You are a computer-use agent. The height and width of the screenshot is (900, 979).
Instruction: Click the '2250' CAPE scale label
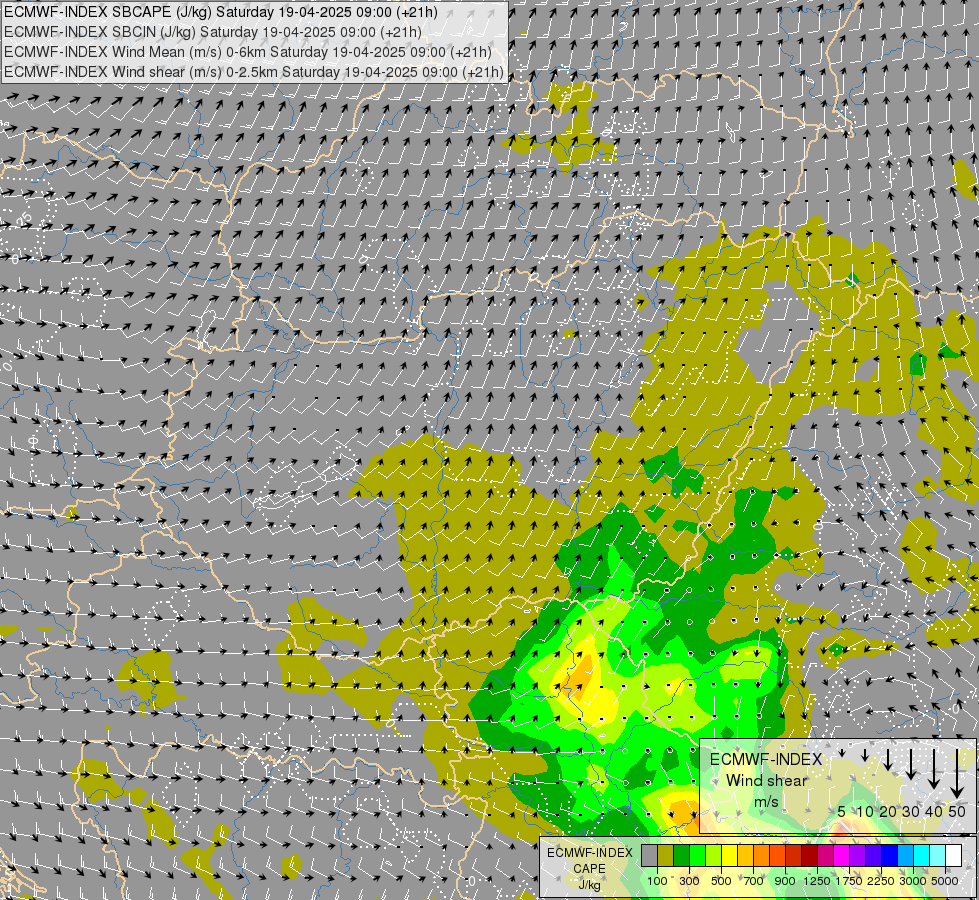[x=881, y=881]
